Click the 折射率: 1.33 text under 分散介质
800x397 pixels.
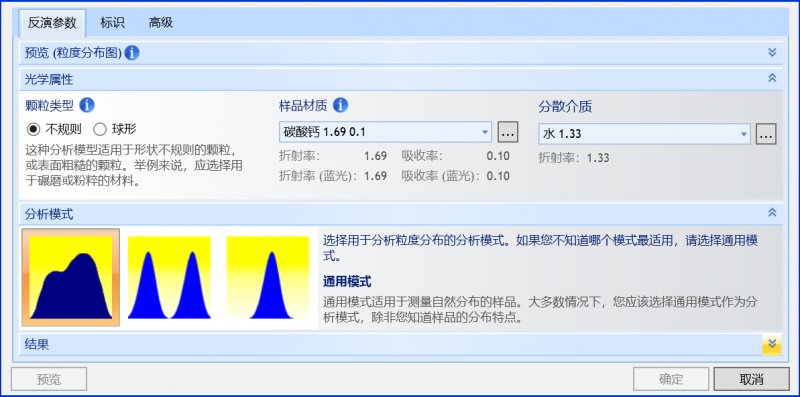[x=574, y=158]
